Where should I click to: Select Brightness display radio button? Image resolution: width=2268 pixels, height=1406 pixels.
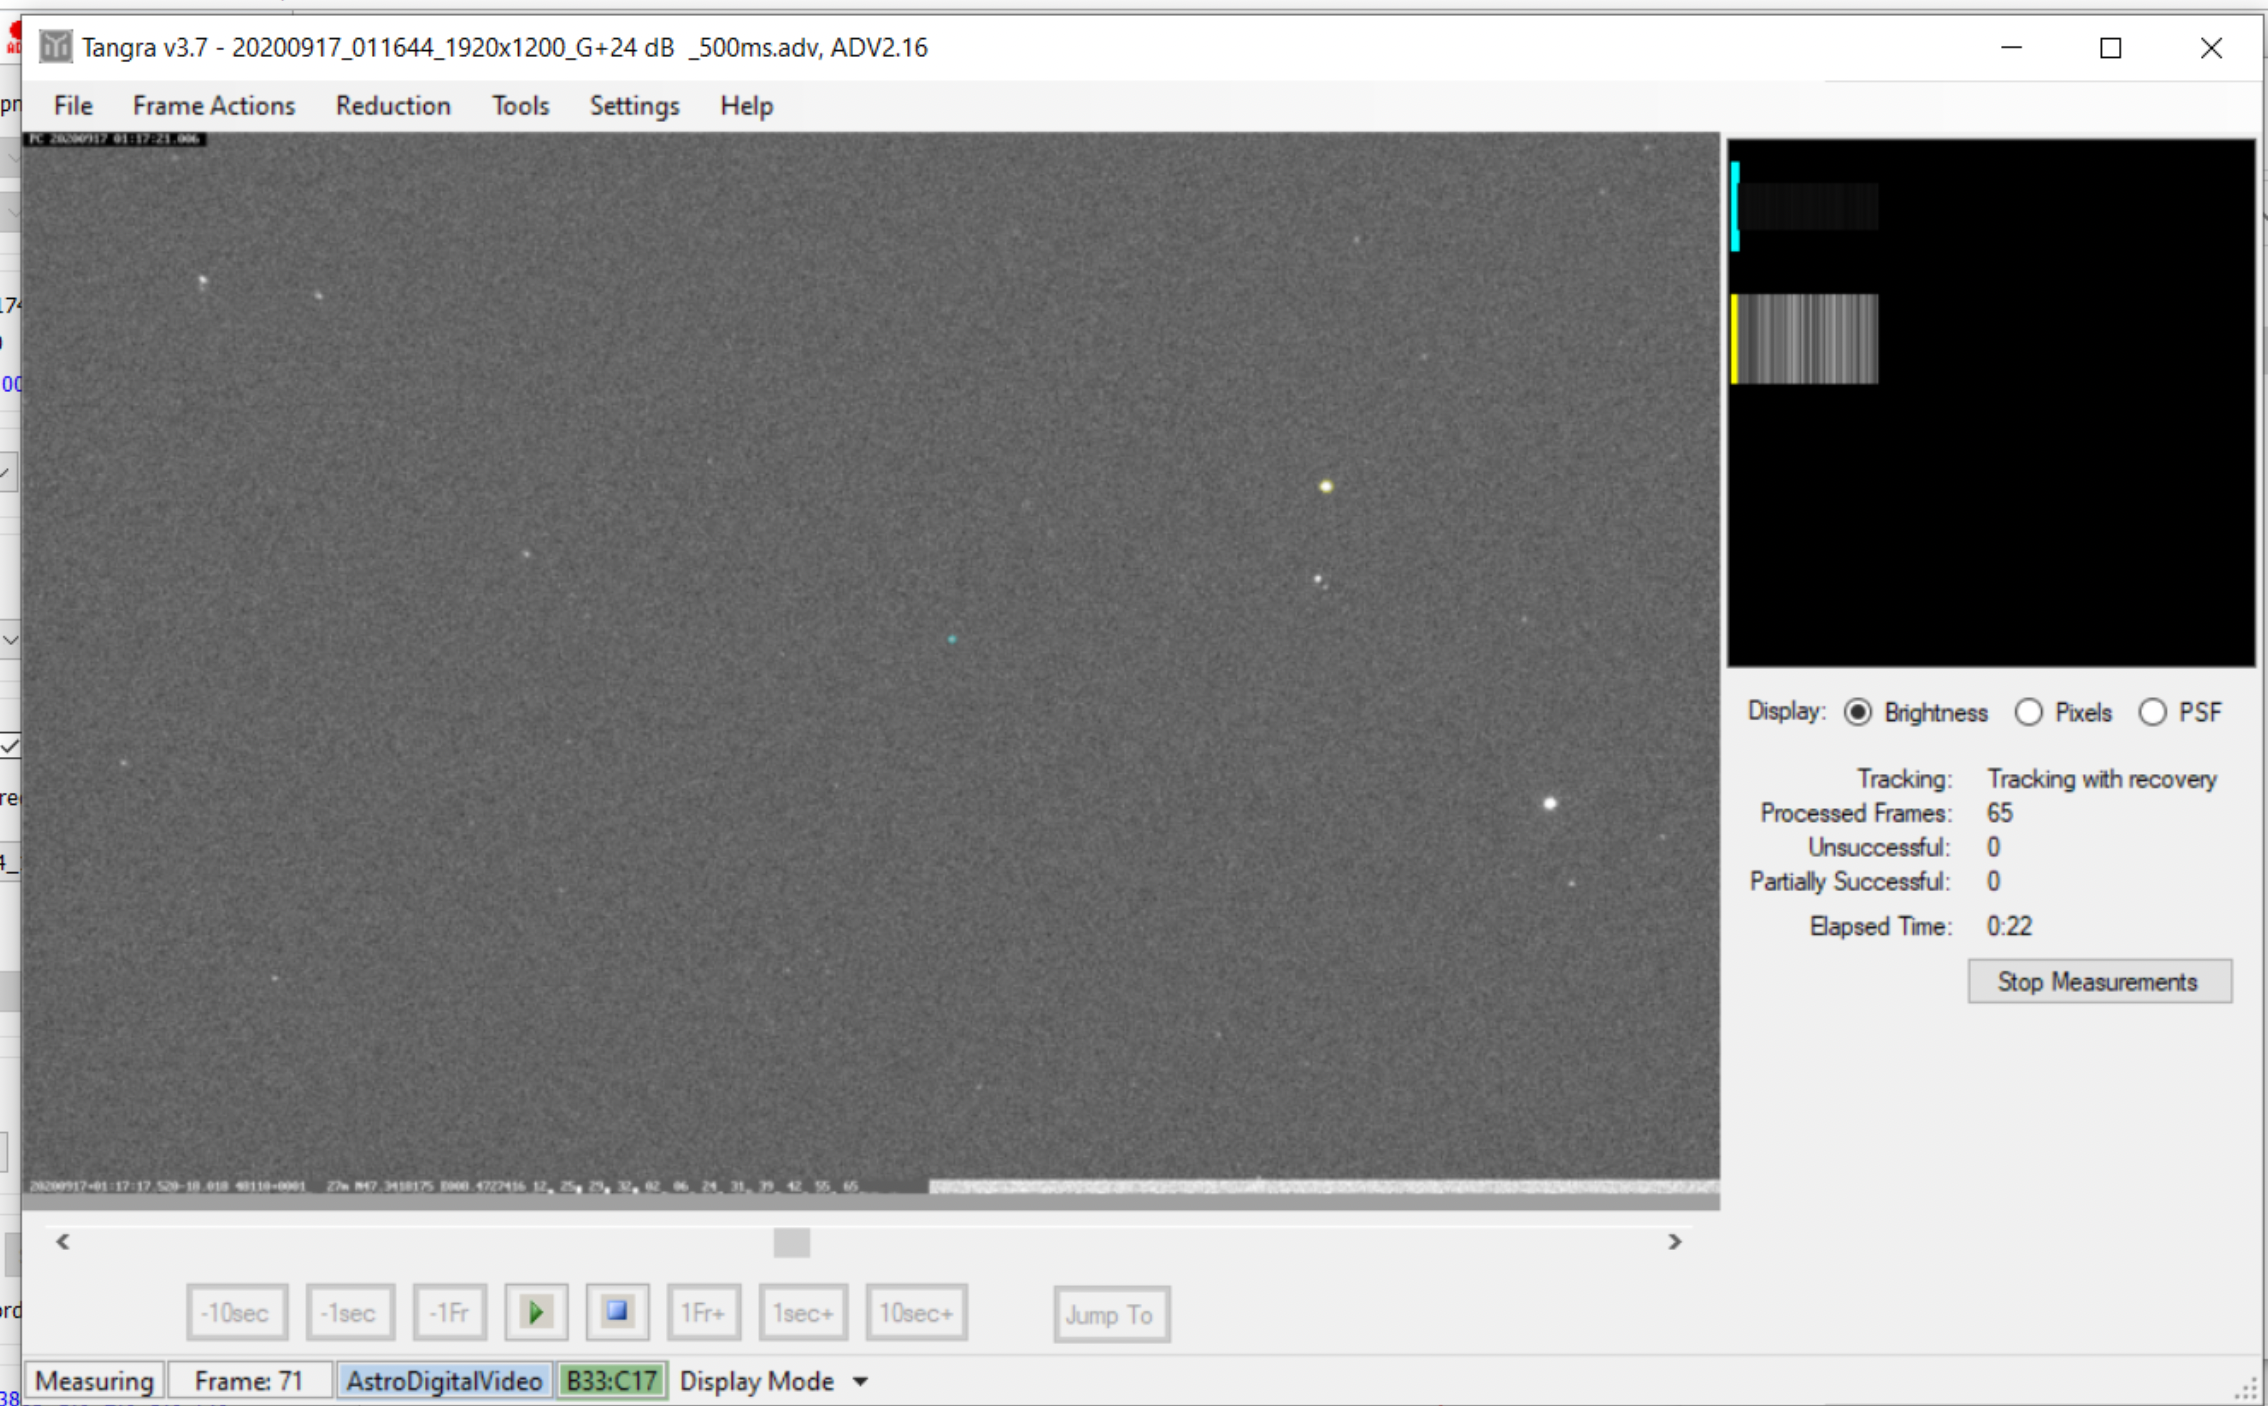[1857, 712]
